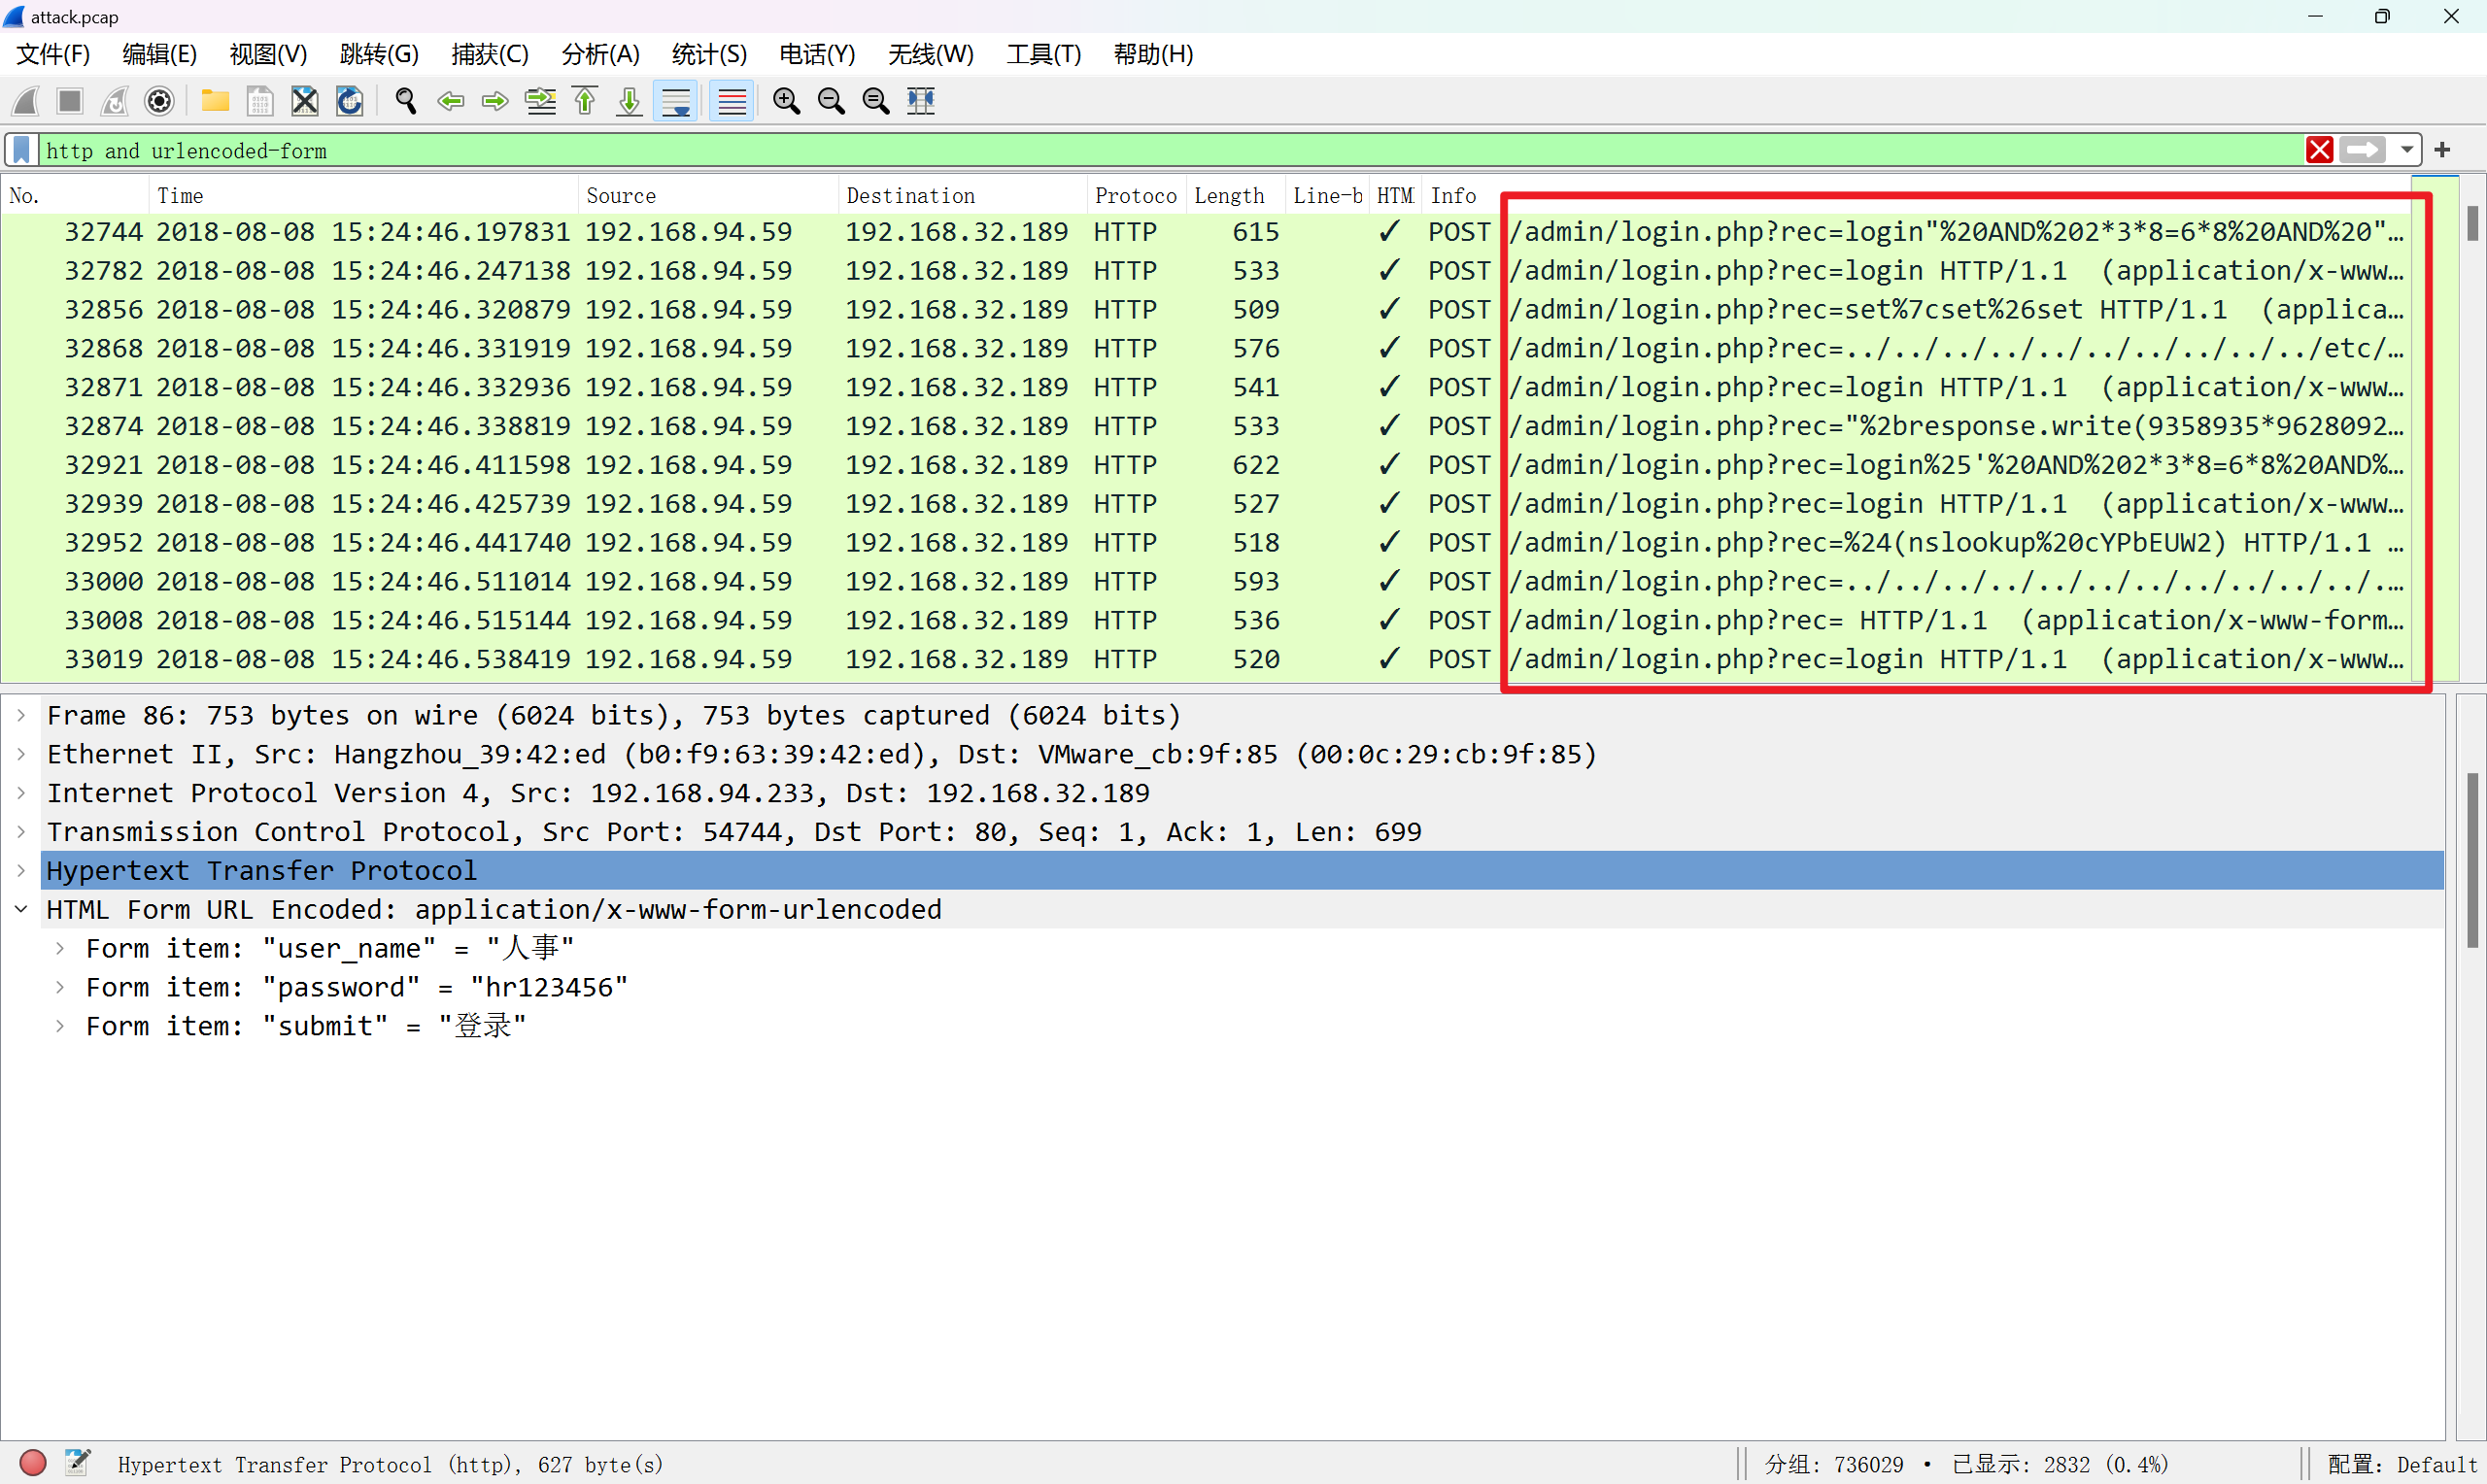The image size is (2487, 1484).
Task: Add a filter button with plus sign
Action: 2443,150
